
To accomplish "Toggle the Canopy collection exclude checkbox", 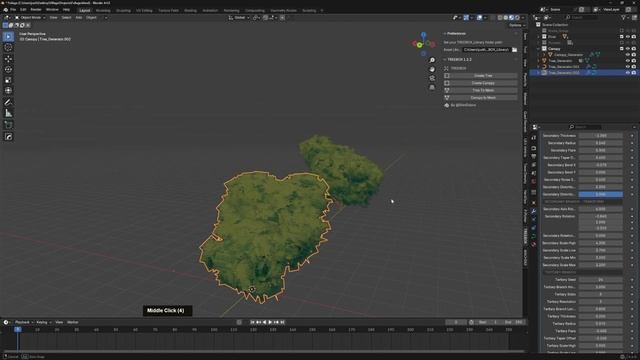I will point(622,49).
